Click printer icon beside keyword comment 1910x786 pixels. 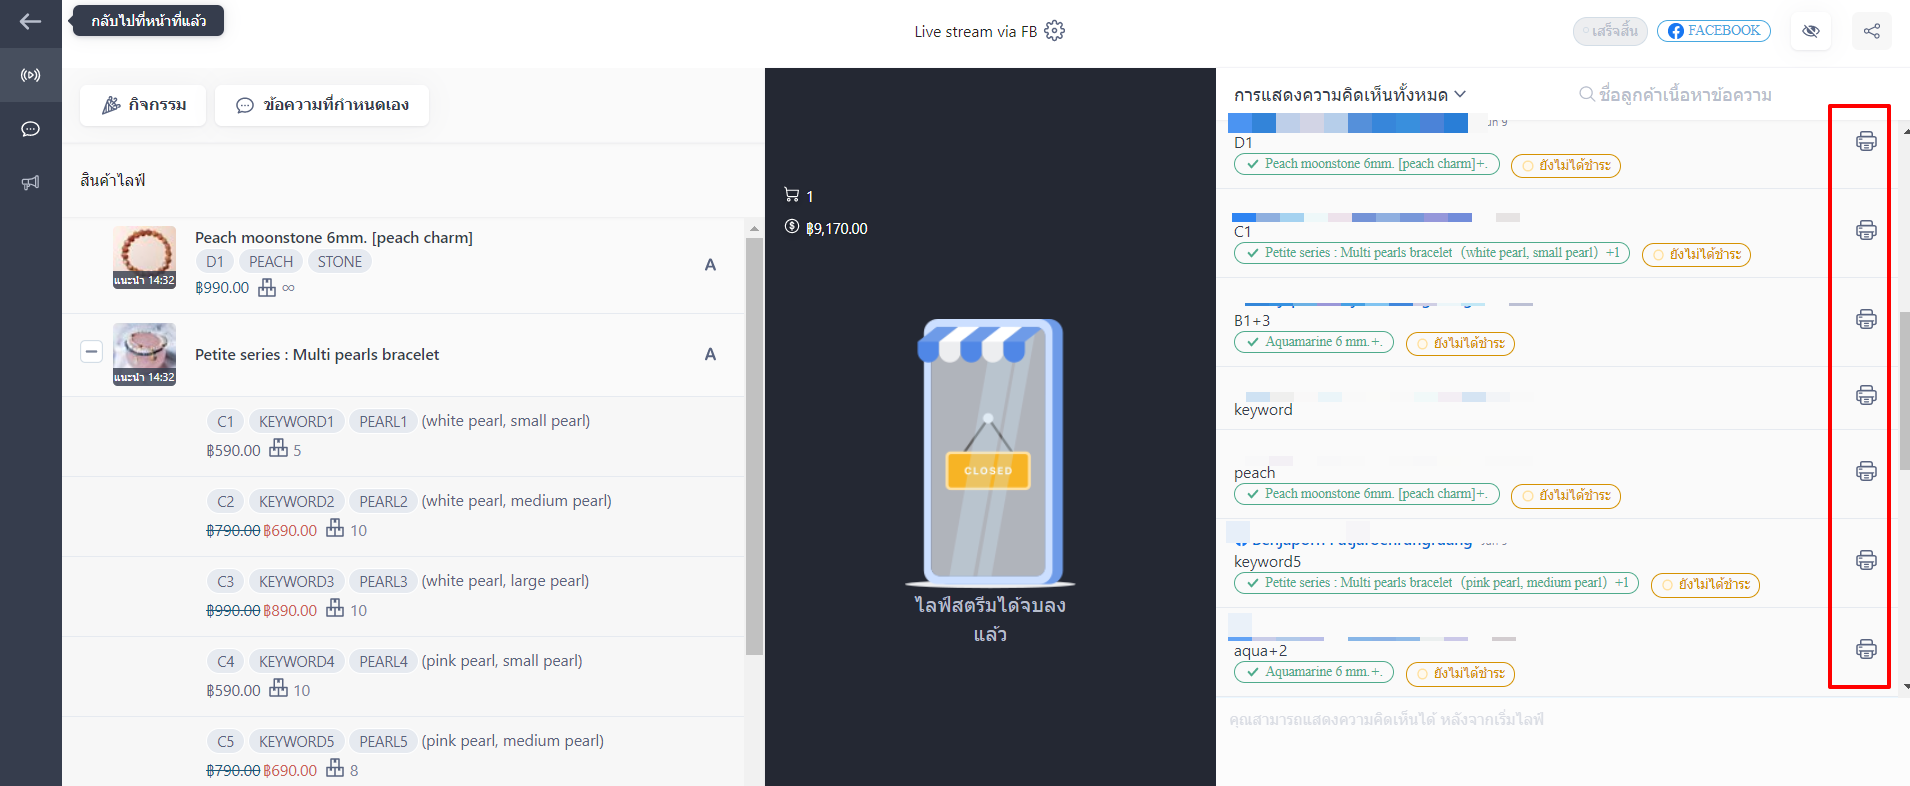click(1866, 395)
